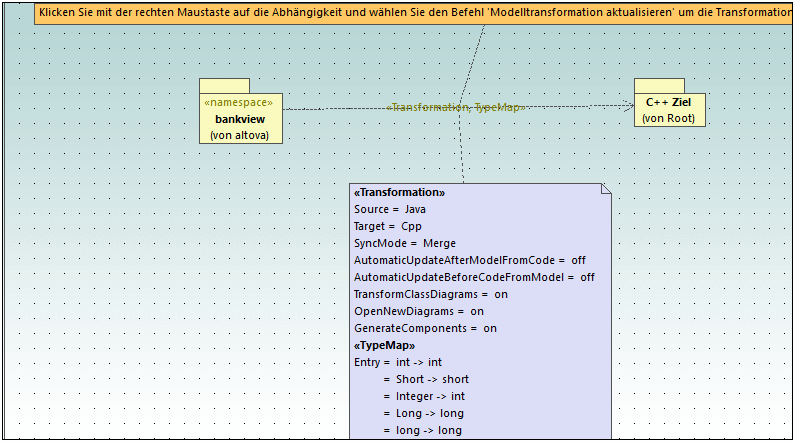Click the Source = Java tagged value

click(x=390, y=209)
